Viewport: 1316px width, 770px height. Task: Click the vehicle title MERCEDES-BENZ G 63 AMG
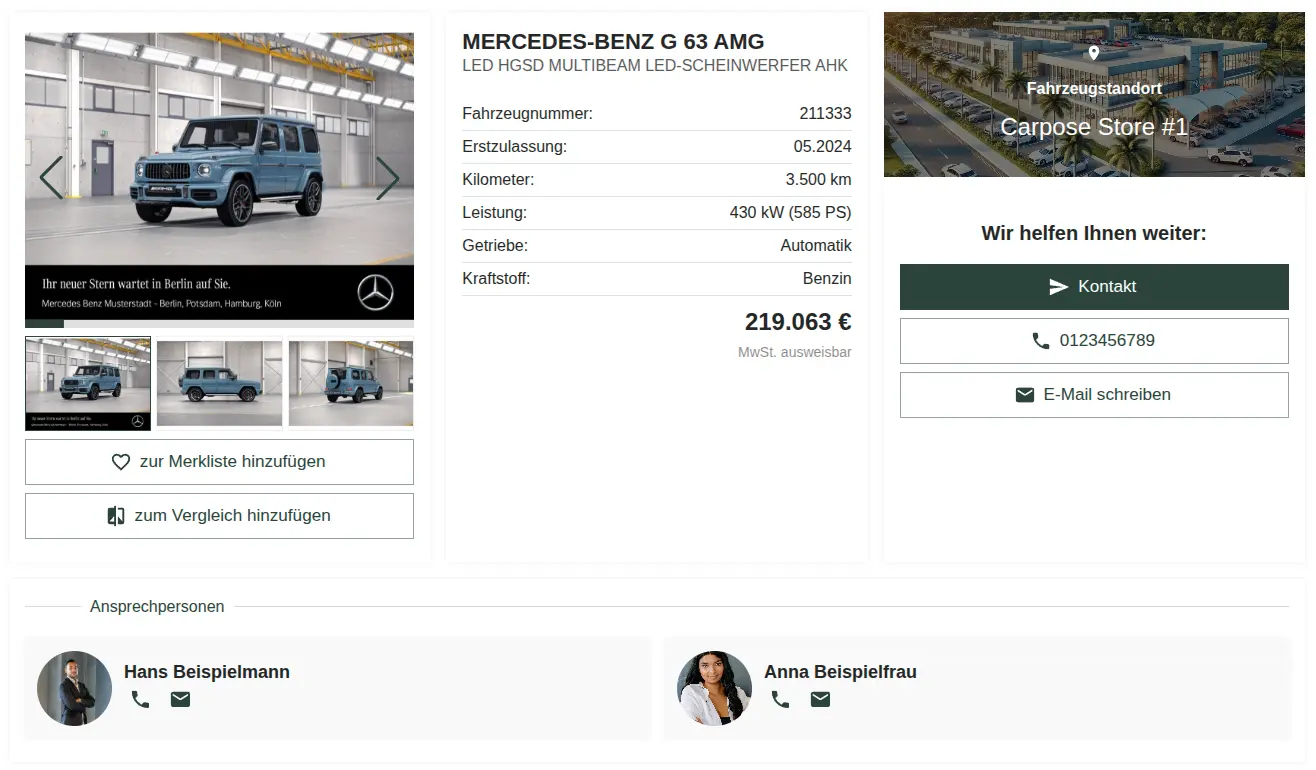click(612, 42)
